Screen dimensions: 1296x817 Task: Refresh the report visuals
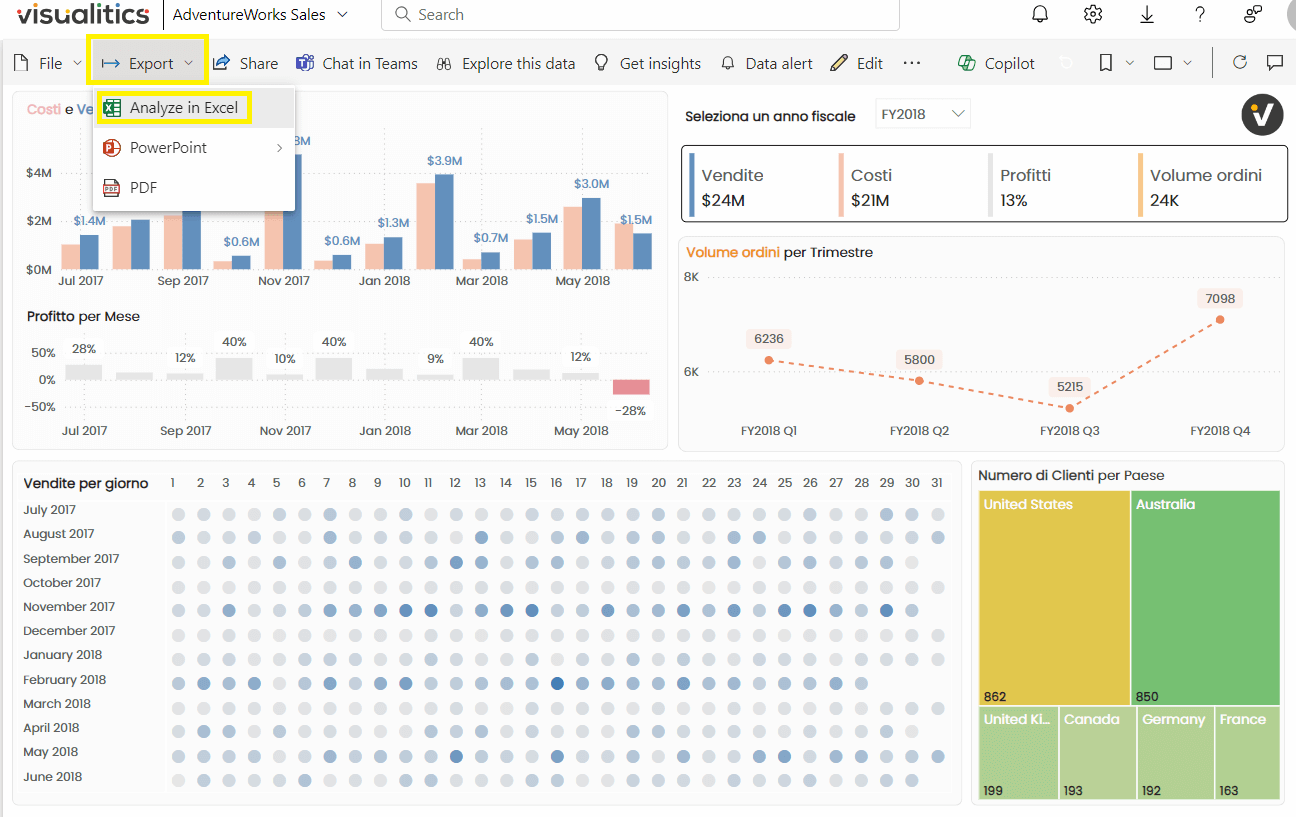pos(1240,62)
